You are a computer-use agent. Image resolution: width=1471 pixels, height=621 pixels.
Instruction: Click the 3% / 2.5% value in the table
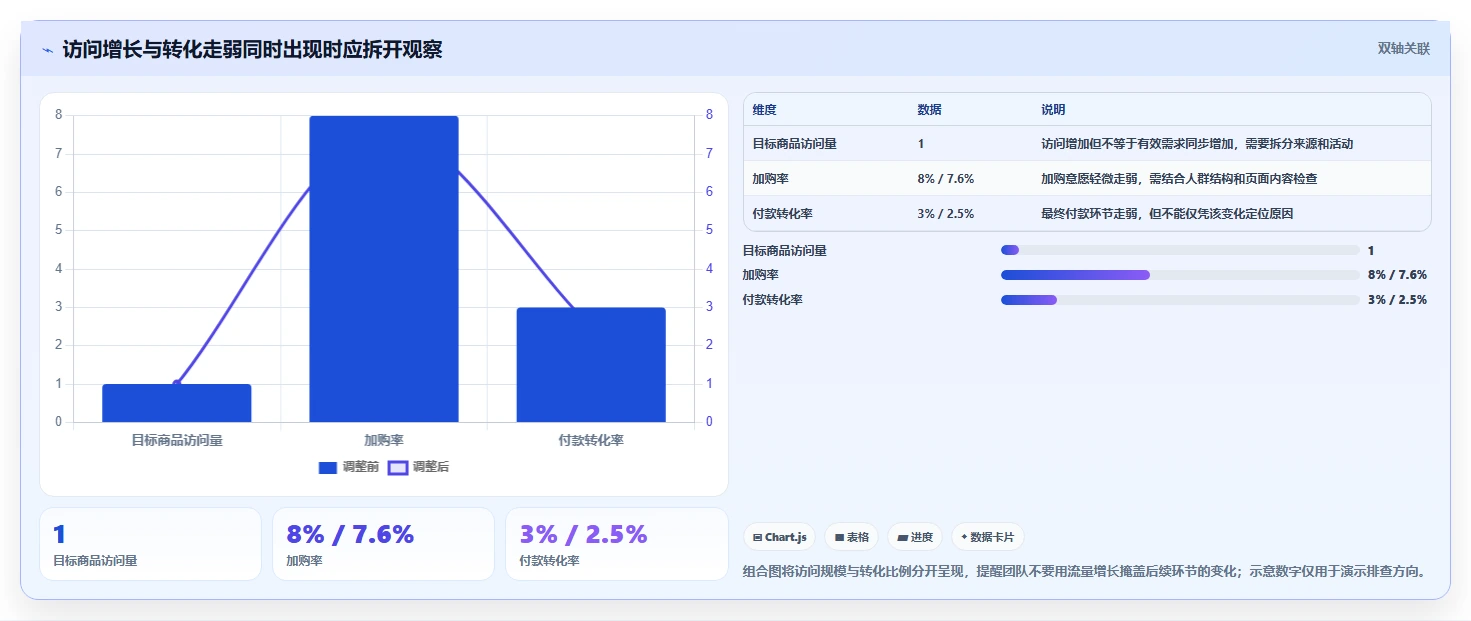945,214
